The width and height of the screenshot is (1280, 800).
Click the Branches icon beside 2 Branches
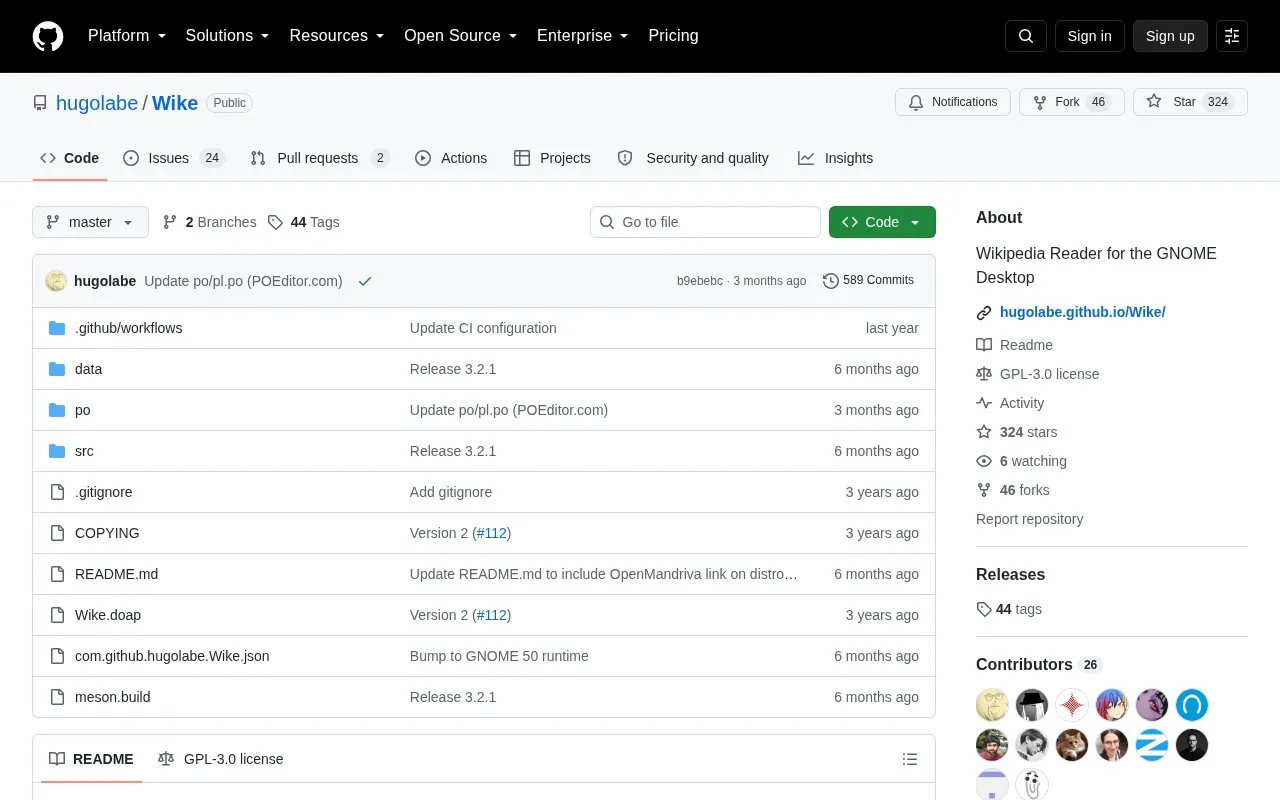(x=170, y=222)
